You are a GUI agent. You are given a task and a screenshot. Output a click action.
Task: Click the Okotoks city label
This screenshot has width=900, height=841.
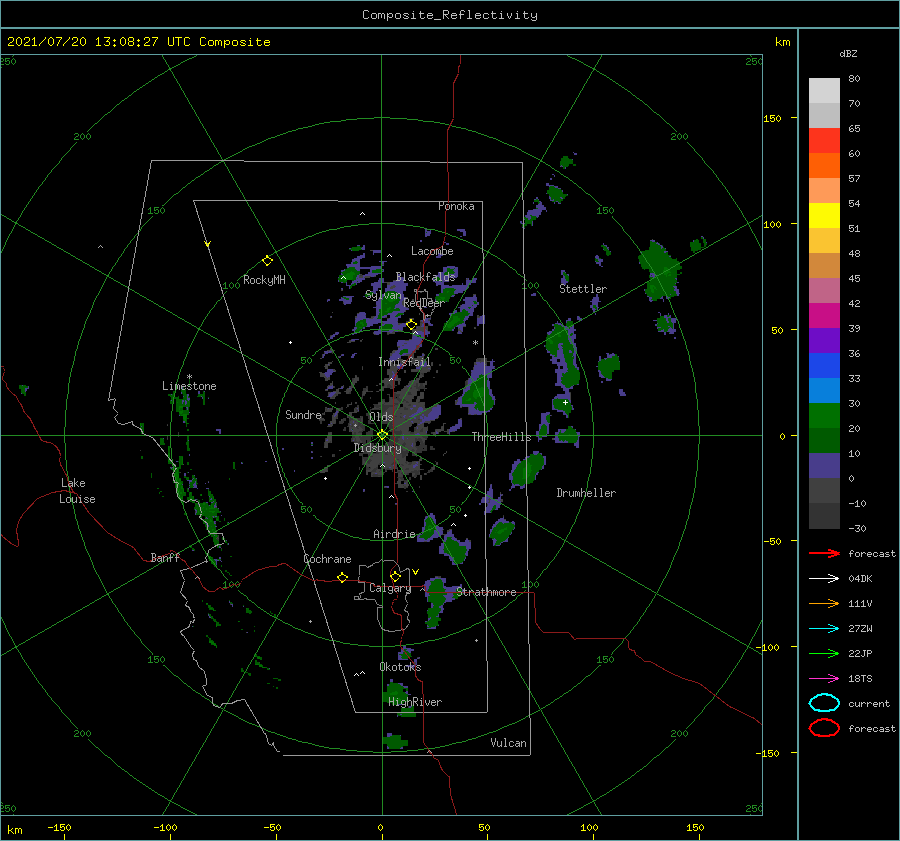pos(400,666)
